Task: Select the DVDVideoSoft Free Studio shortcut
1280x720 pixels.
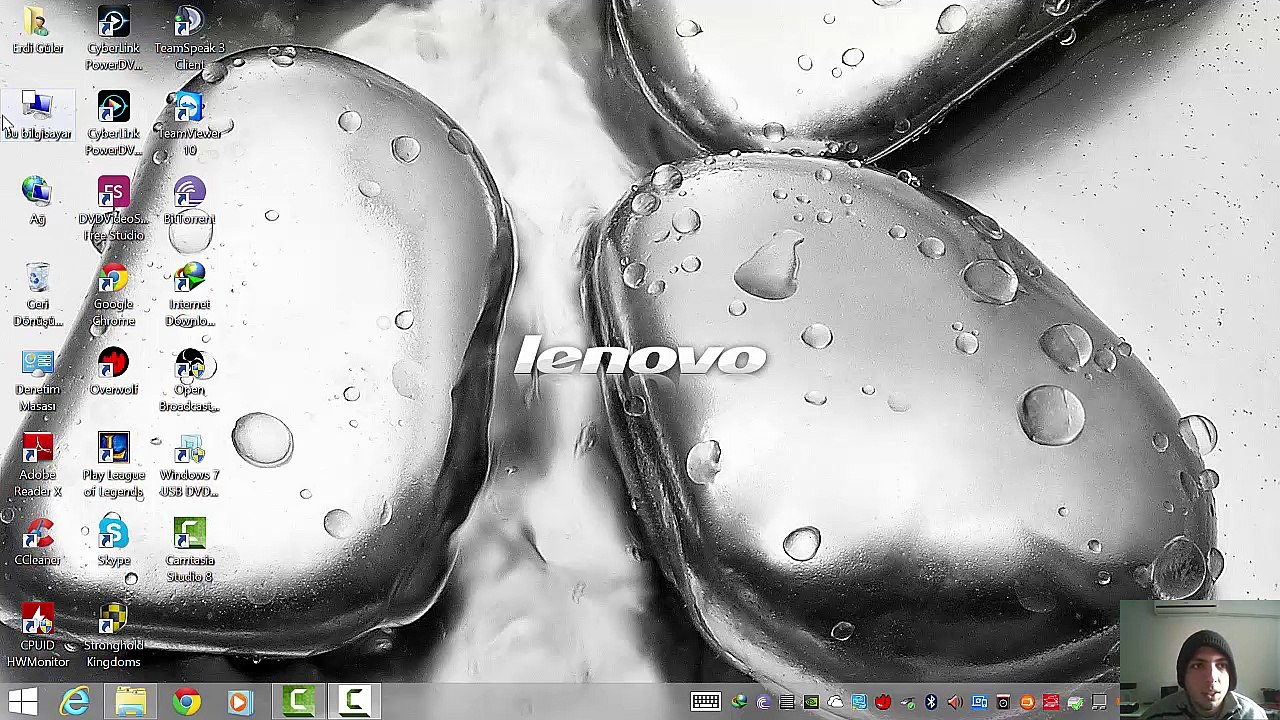Action: coord(113,210)
